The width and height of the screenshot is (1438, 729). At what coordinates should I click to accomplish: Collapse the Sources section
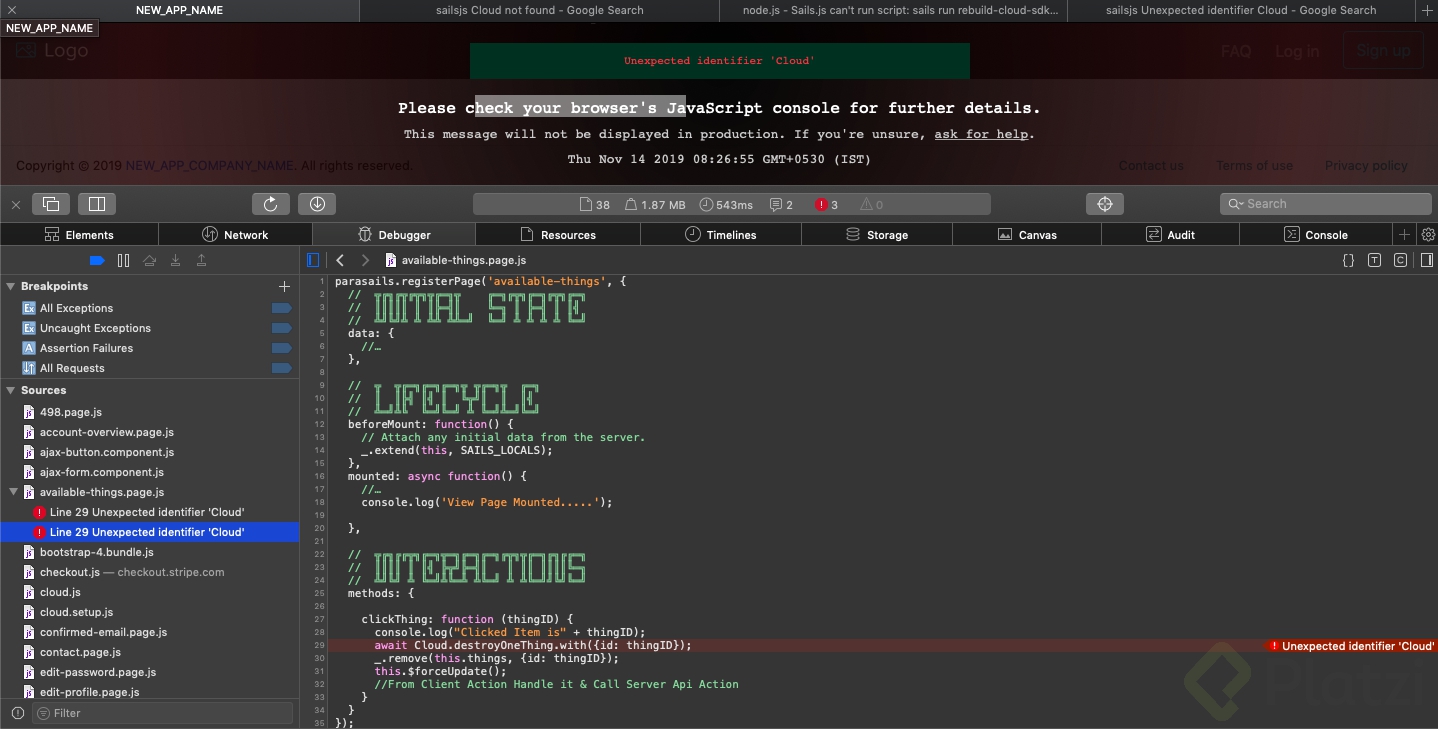tap(11, 391)
